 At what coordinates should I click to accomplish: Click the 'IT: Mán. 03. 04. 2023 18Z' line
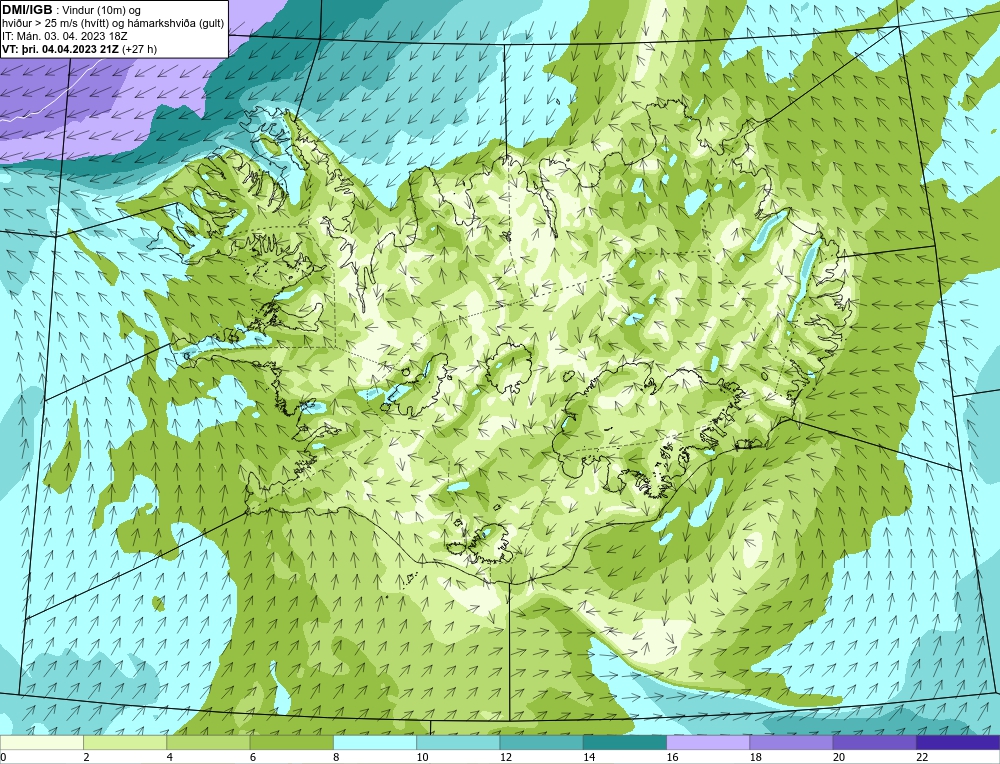64,36
